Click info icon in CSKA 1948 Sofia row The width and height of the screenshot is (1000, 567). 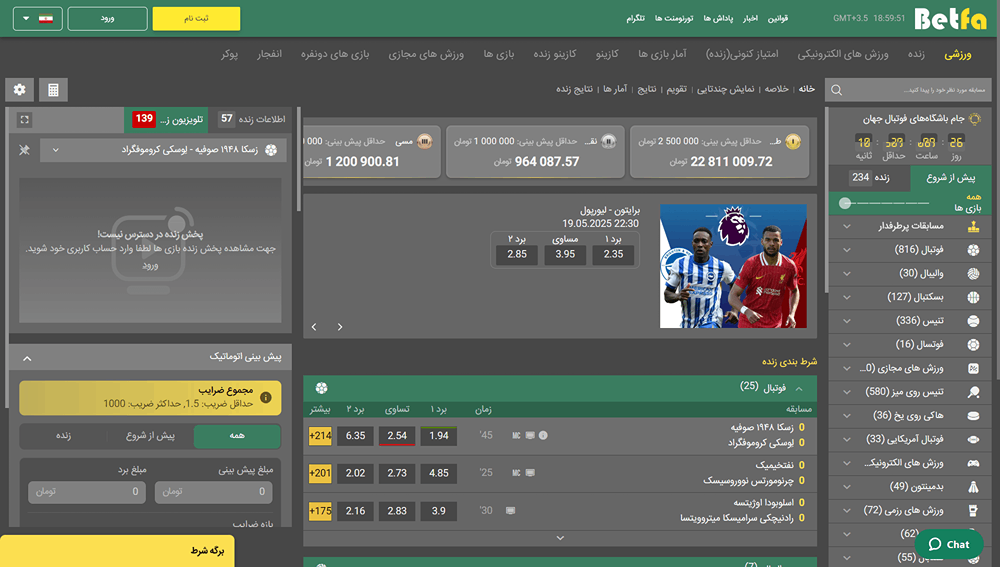click(x=543, y=436)
